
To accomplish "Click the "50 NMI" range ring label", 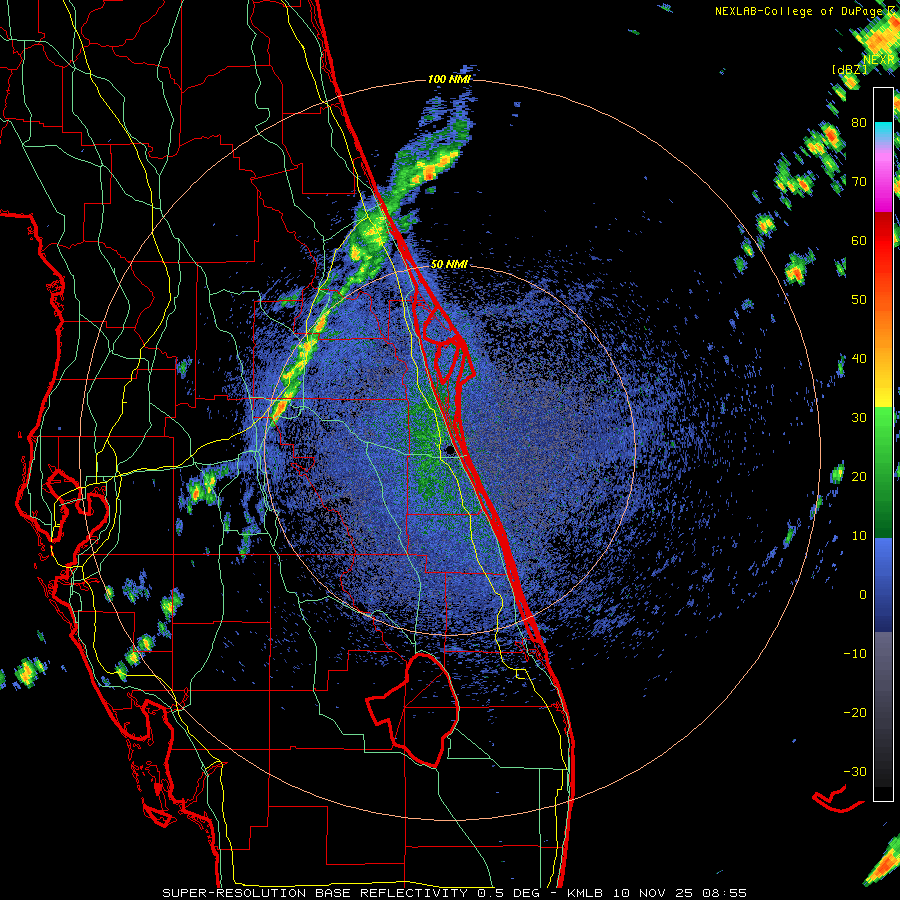I will click(x=449, y=265).
